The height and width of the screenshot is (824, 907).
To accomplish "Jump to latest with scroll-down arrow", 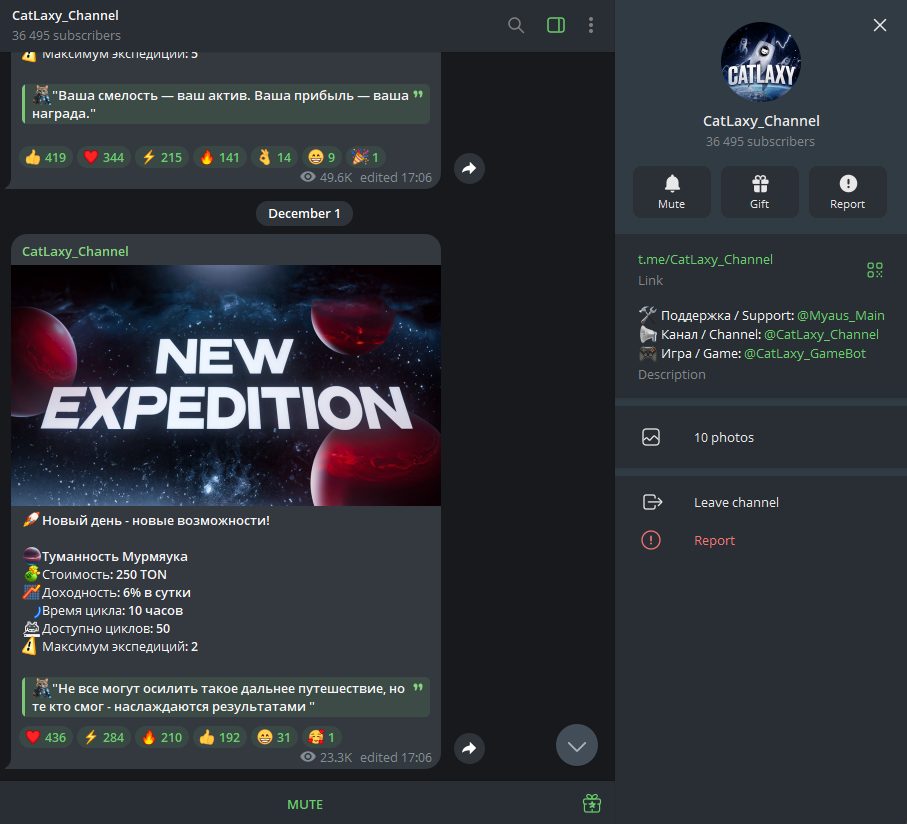I will (577, 745).
